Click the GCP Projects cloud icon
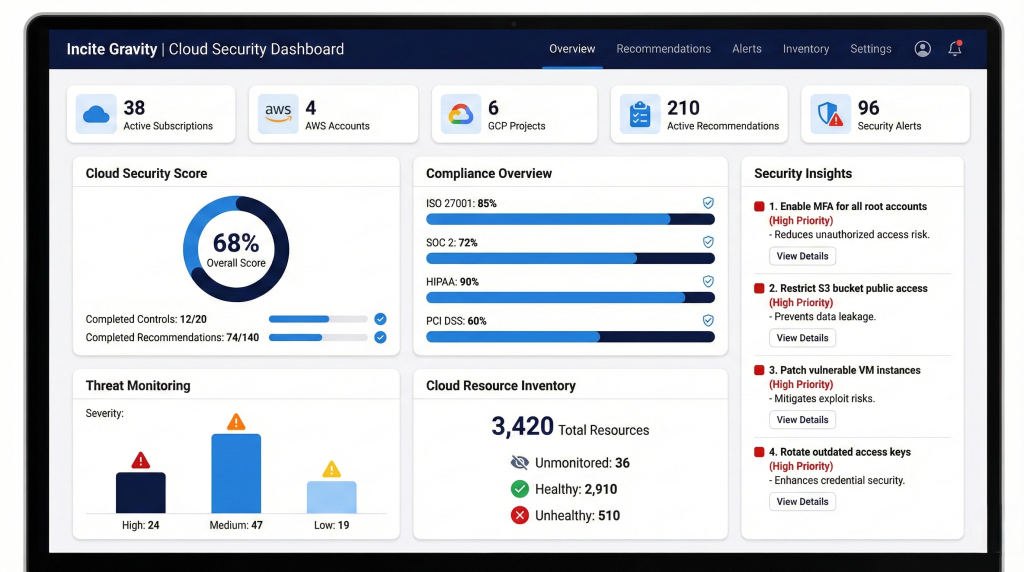The image size is (1024, 572). (x=460, y=115)
